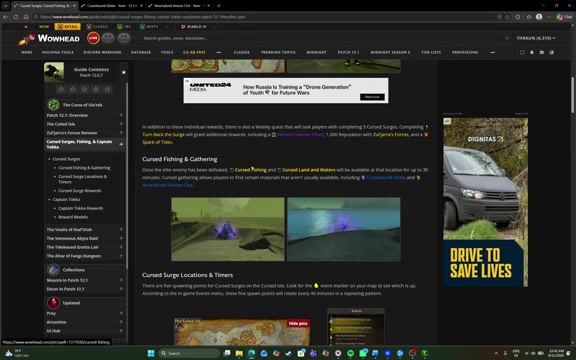576x360 pixels.
Task: Rate guide with fifth star
Action: 107,89
